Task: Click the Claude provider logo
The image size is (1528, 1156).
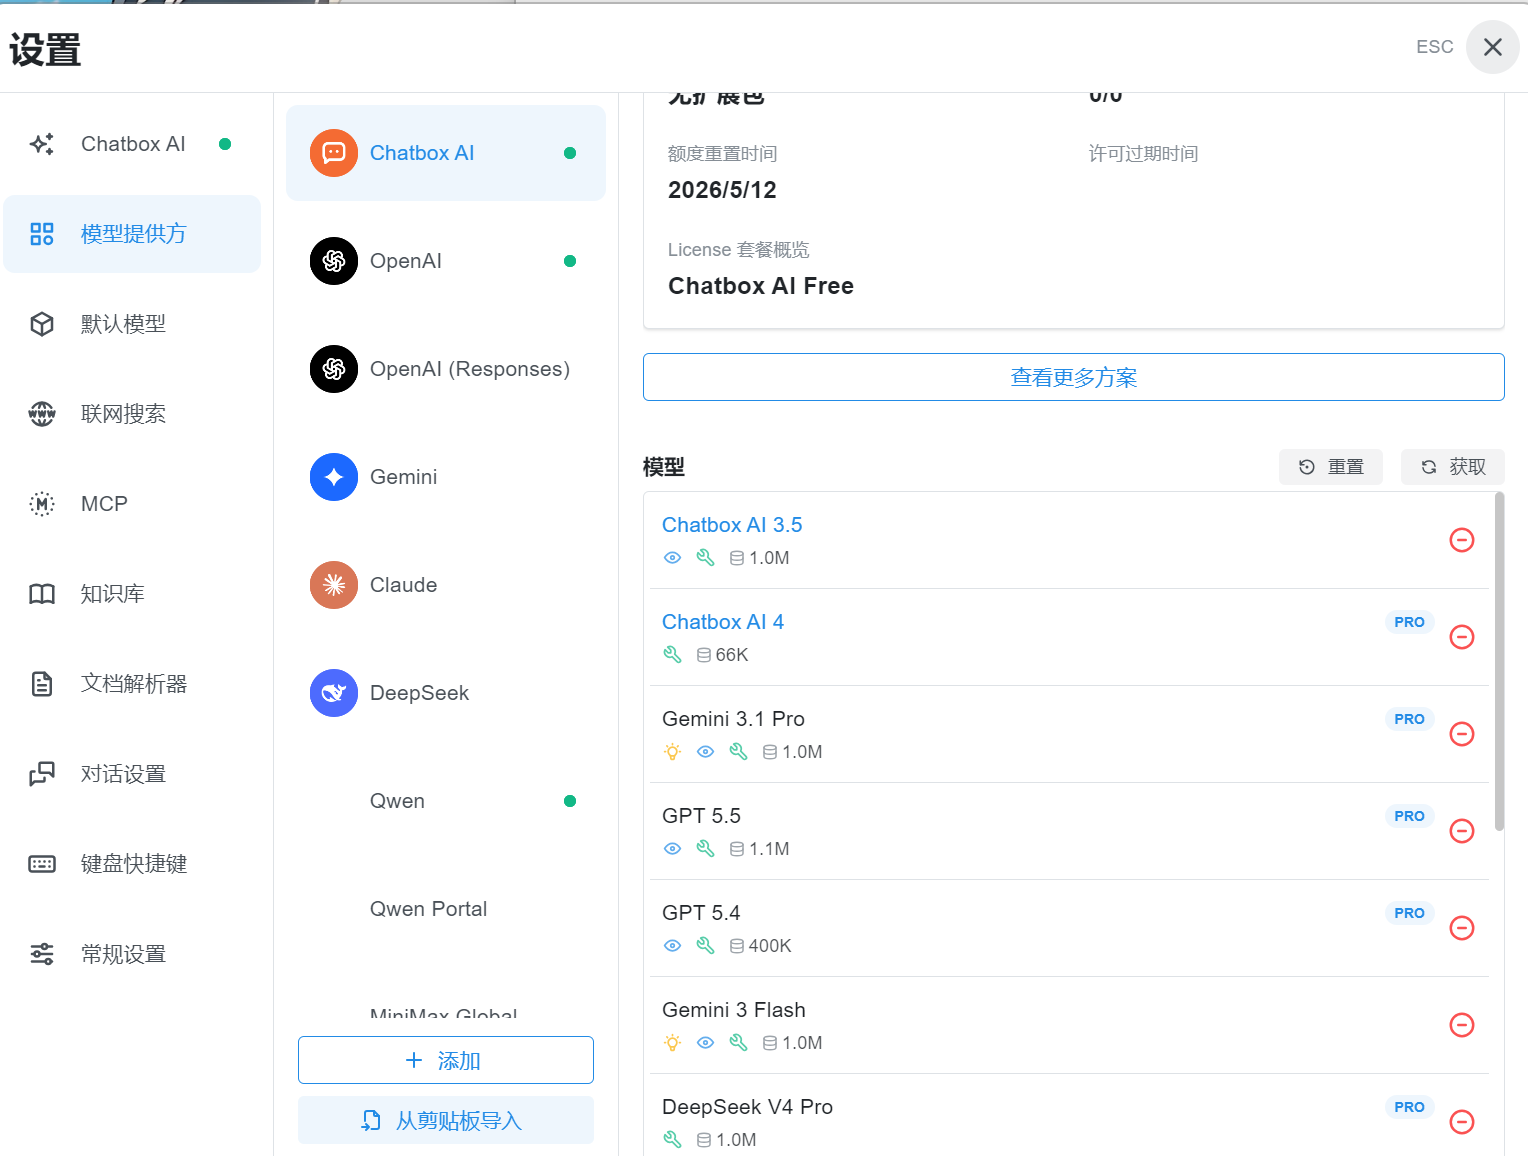Action: (334, 585)
